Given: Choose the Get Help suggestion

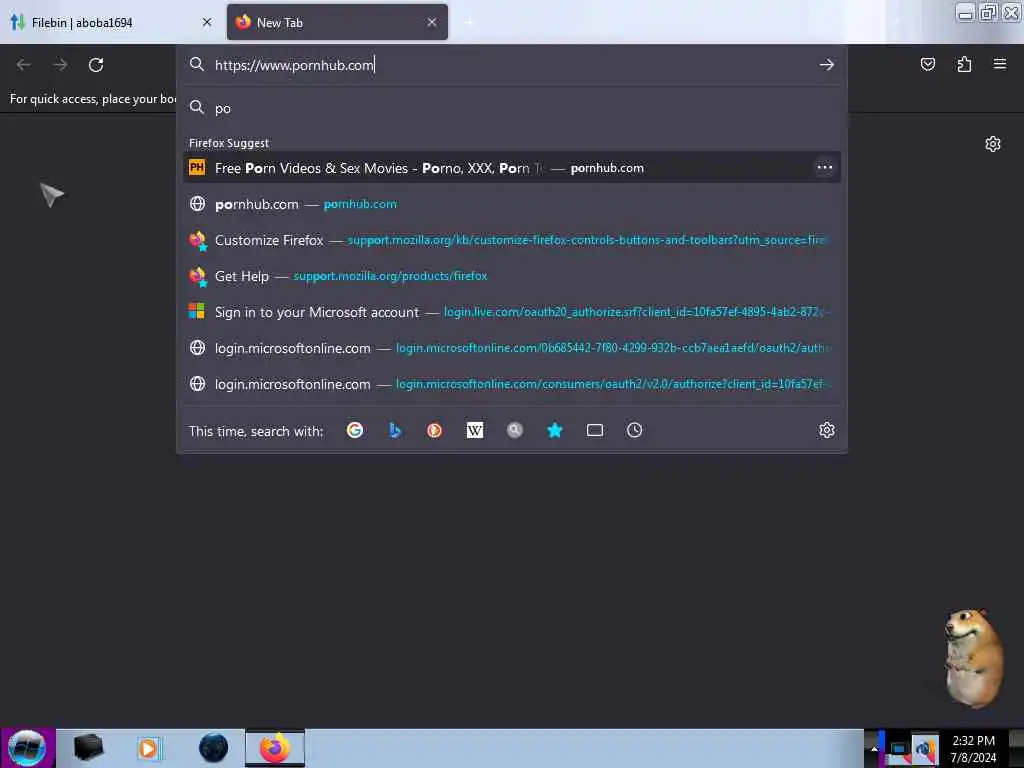Looking at the screenshot, I should point(512,276).
